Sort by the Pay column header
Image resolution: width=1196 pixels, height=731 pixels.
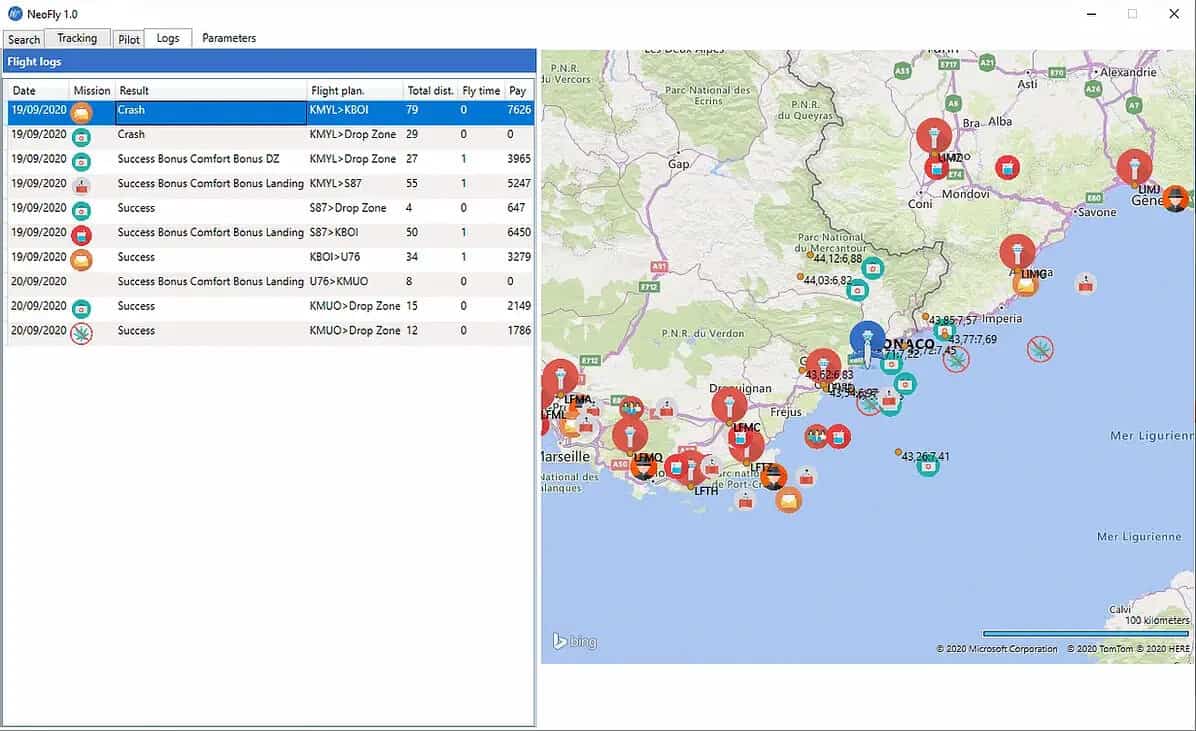click(x=517, y=91)
